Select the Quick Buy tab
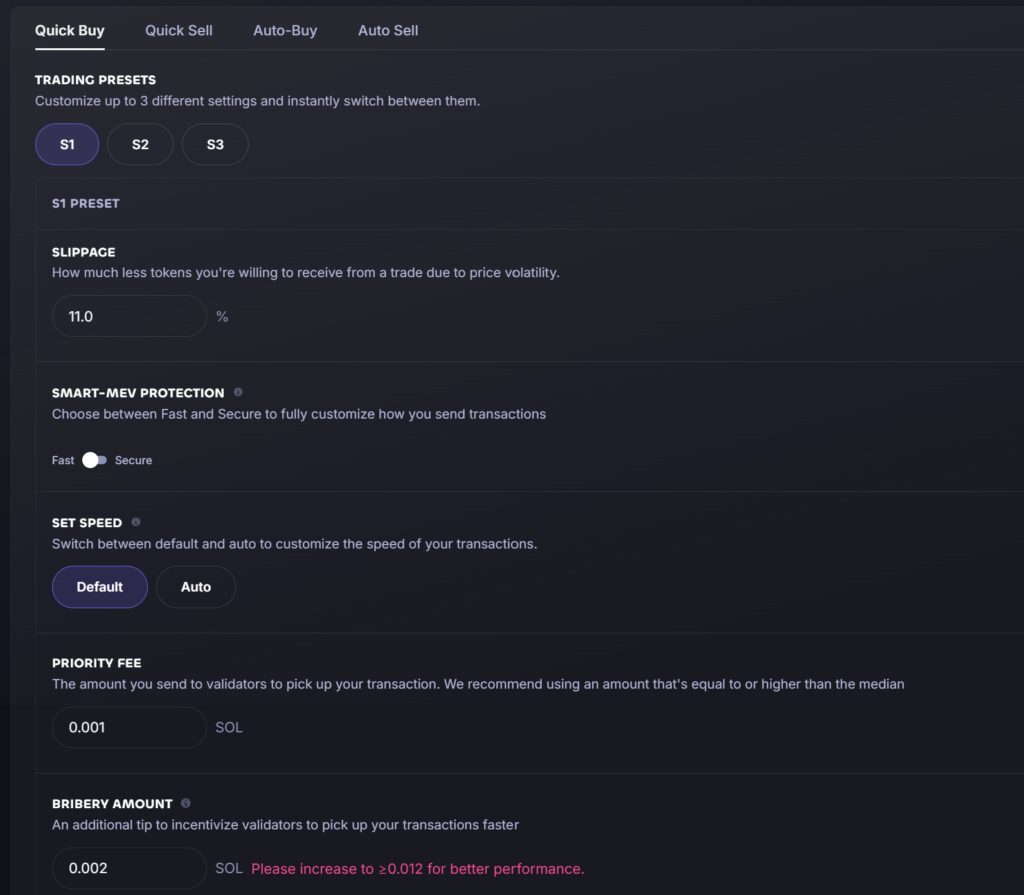Screen dimensions: 1024x895 point(69,30)
